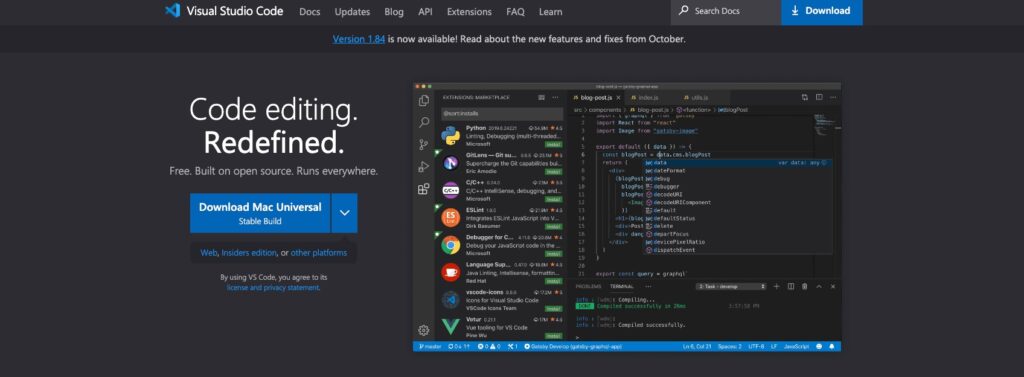Viewport: 1024px width, 377px height.
Task: Click Install button for Python extension
Action: [x=554, y=144]
